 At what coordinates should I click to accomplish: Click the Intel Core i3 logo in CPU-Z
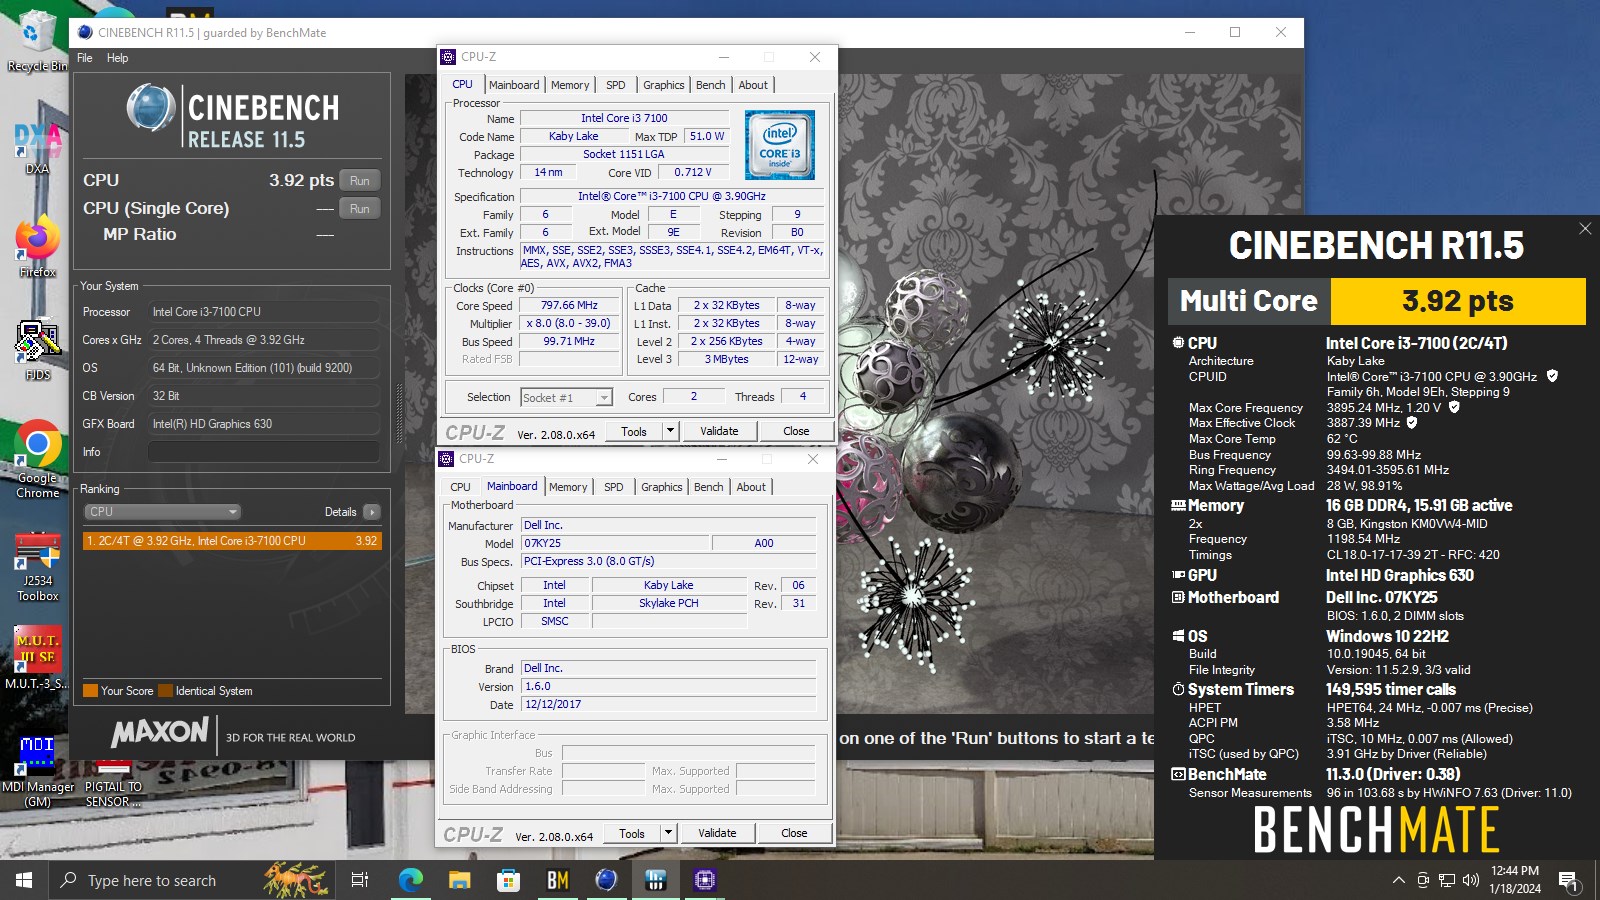click(x=780, y=145)
